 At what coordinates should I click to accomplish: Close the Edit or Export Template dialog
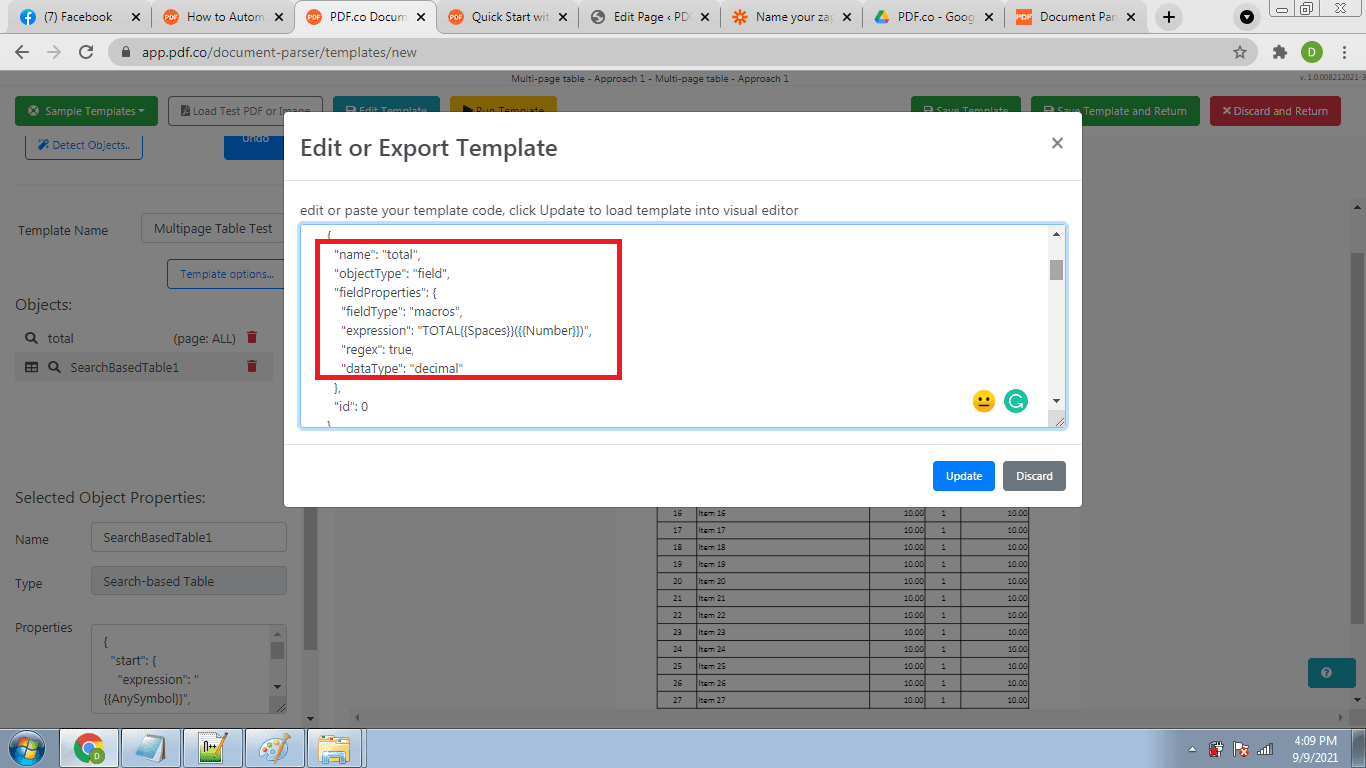[x=1057, y=143]
